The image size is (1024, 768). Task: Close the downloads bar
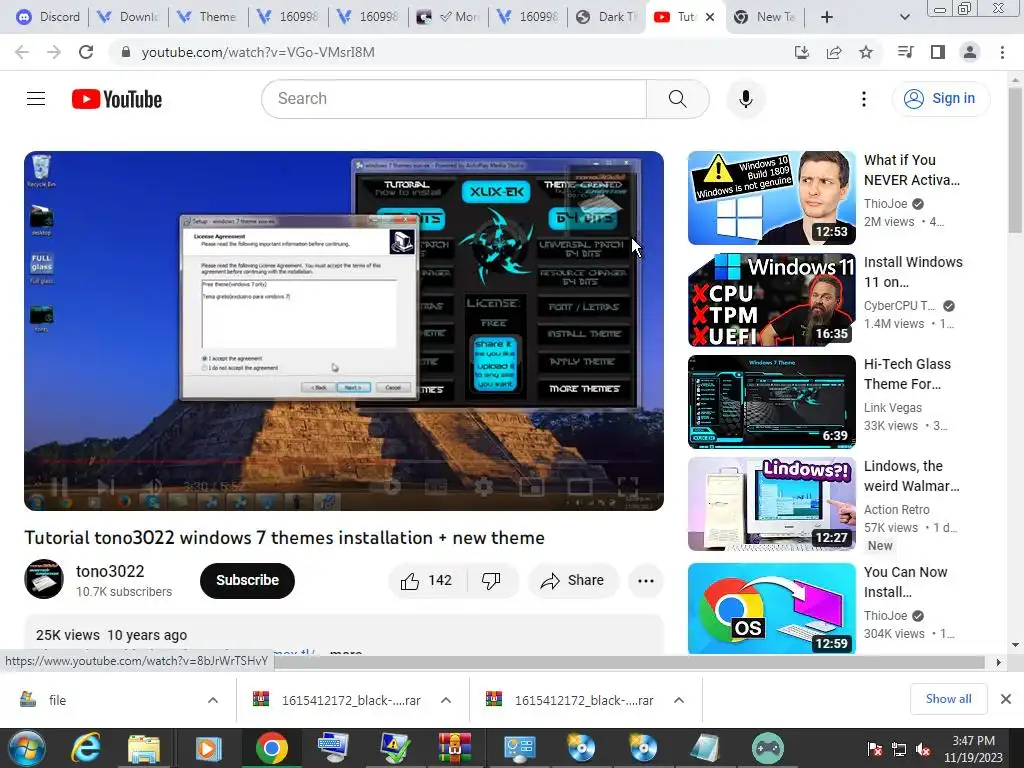pos(1006,699)
